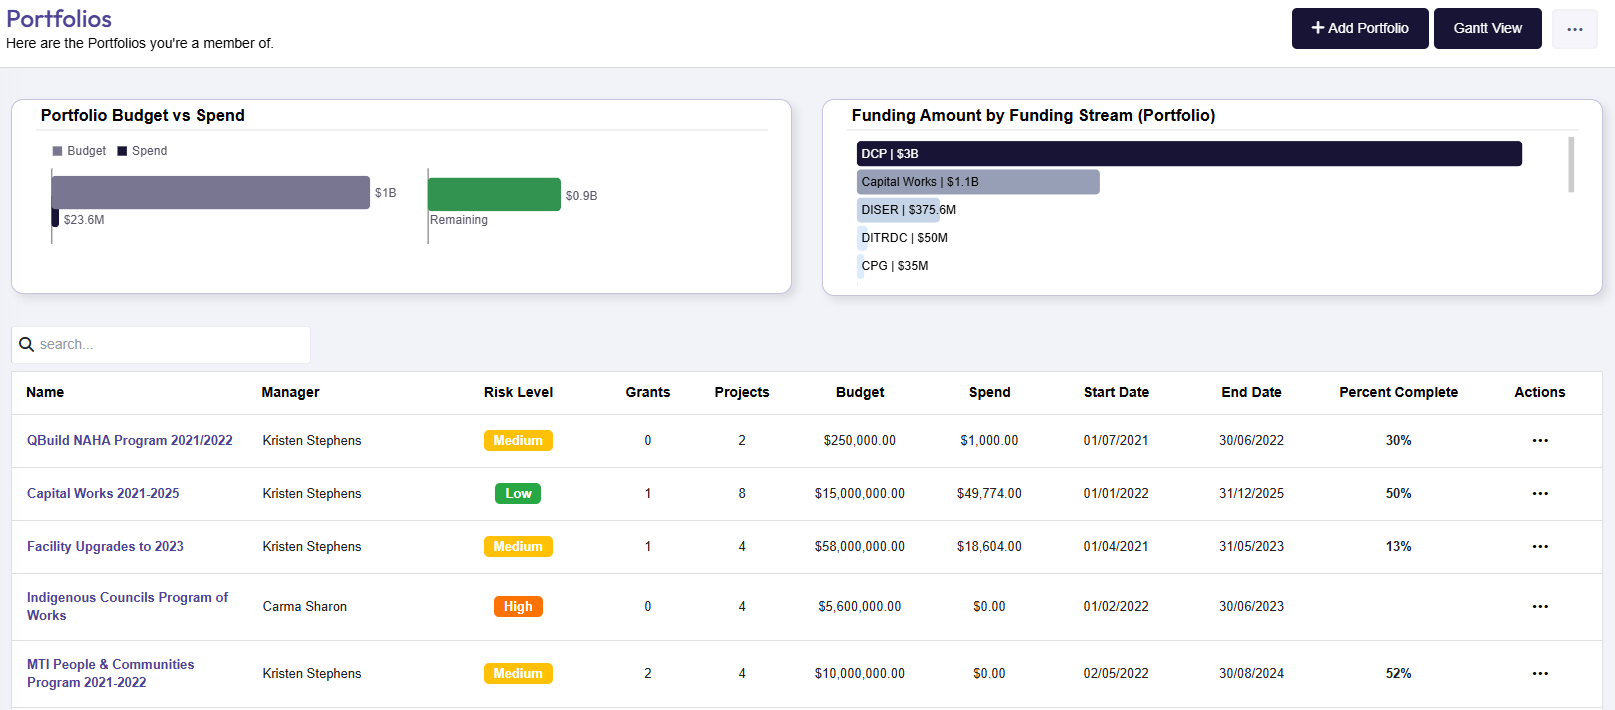Sort table by Budget column header
This screenshot has width=1615, height=710.
[860, 392]
